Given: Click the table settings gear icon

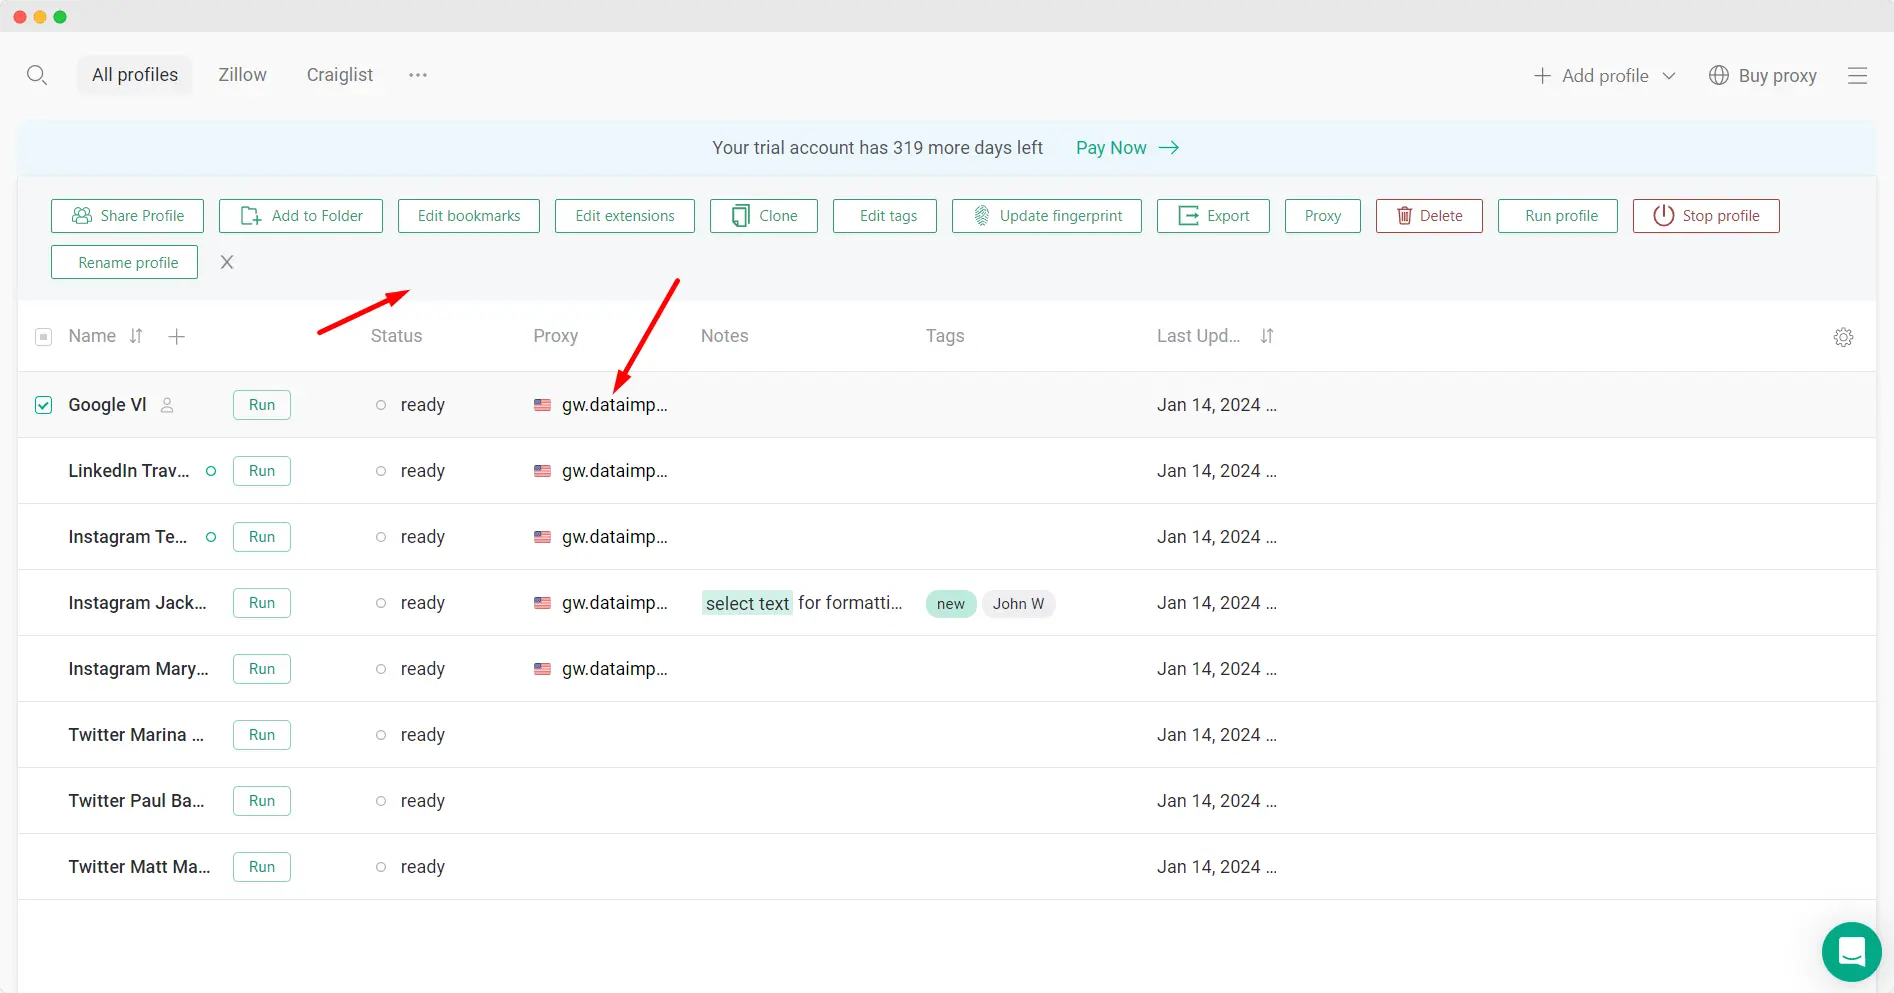Looking at the screenshot, I should point(1843,337).
